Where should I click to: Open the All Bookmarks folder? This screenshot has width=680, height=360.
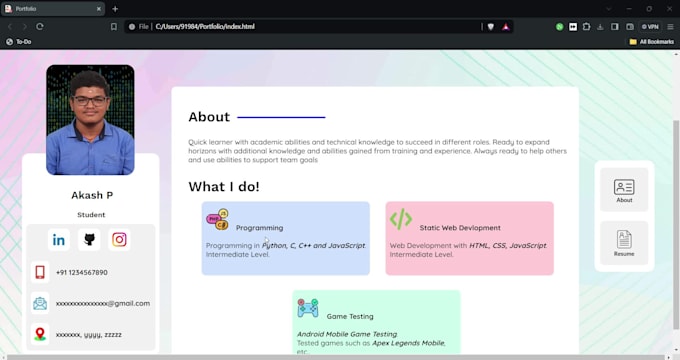coord(652,42)
